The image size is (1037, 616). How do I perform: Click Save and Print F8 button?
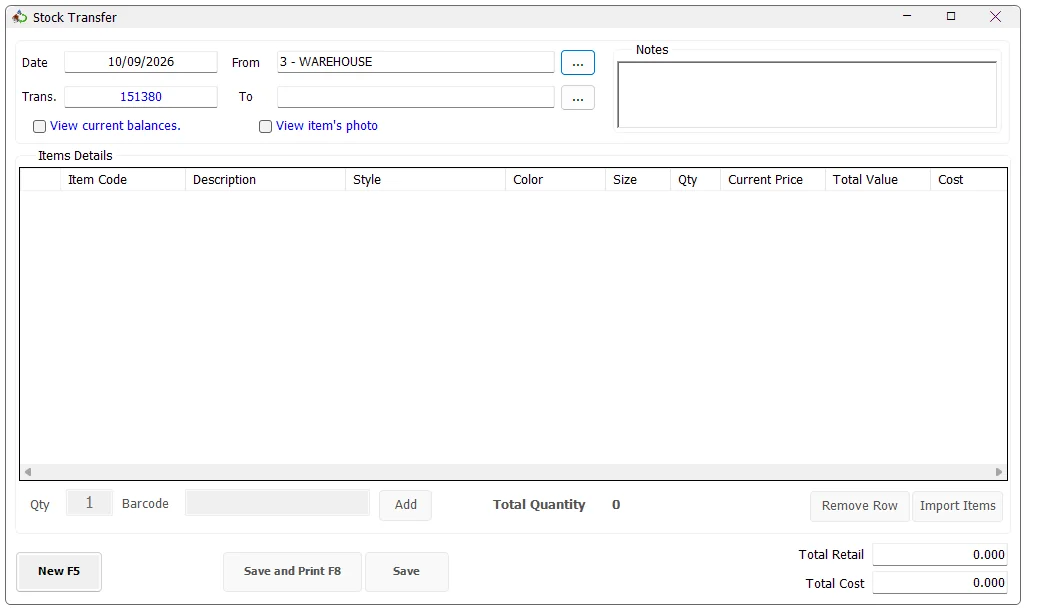point(292,572)
